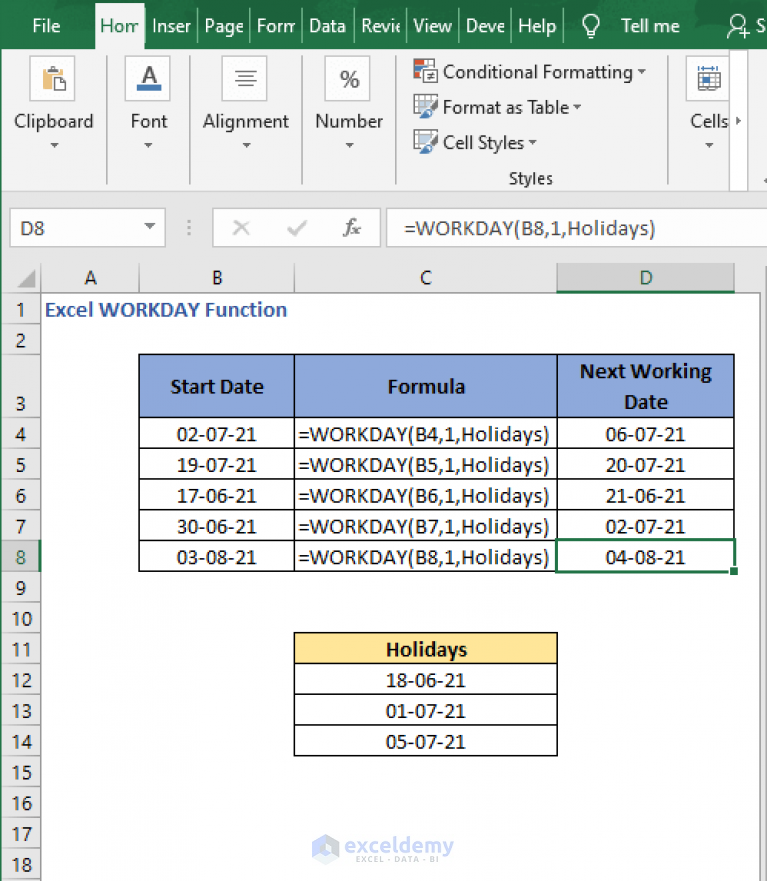Select cell =WORKDAY(B6,1,Holidays)
767x881 pixels.
(x=426, y=496)
